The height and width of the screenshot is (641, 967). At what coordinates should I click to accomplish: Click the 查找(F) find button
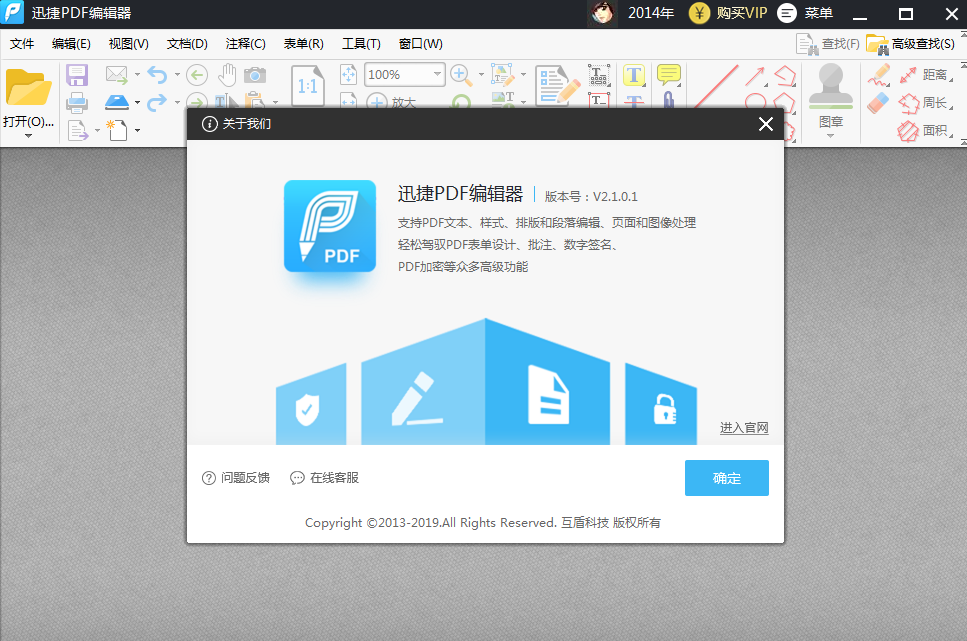828,44
